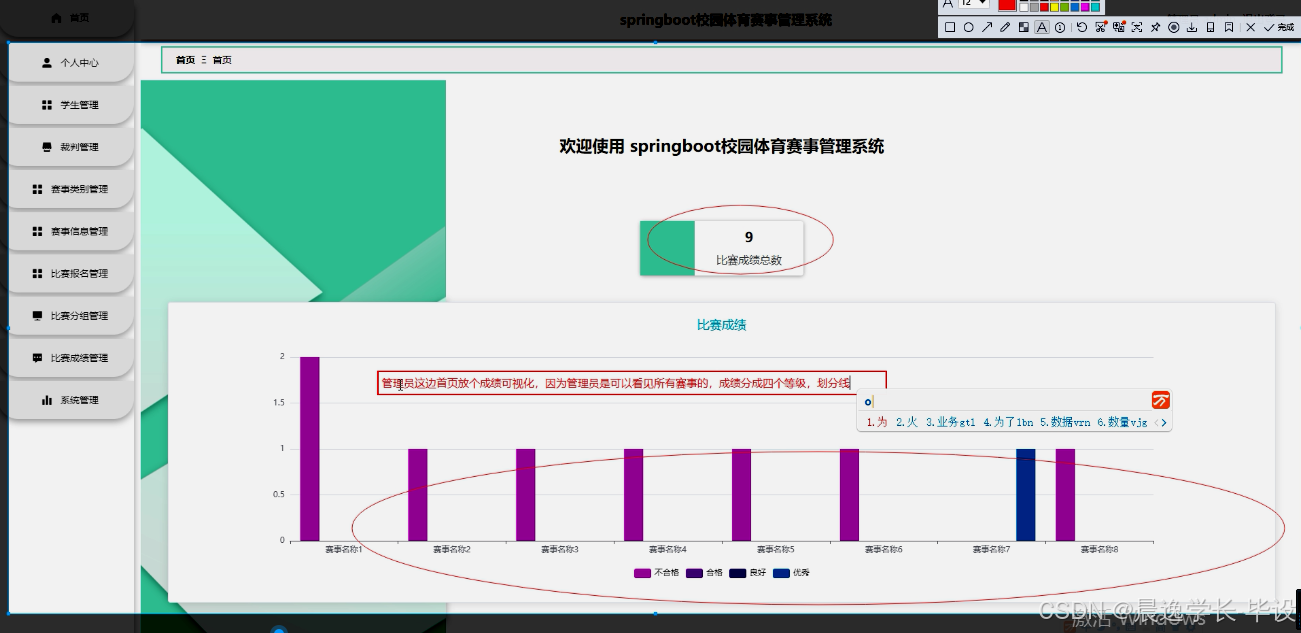Click the bookmark icon in screenshot toolbar
Viewport: 1301px width, 633px height.
pyautogui.click(x=1229, y=27)
